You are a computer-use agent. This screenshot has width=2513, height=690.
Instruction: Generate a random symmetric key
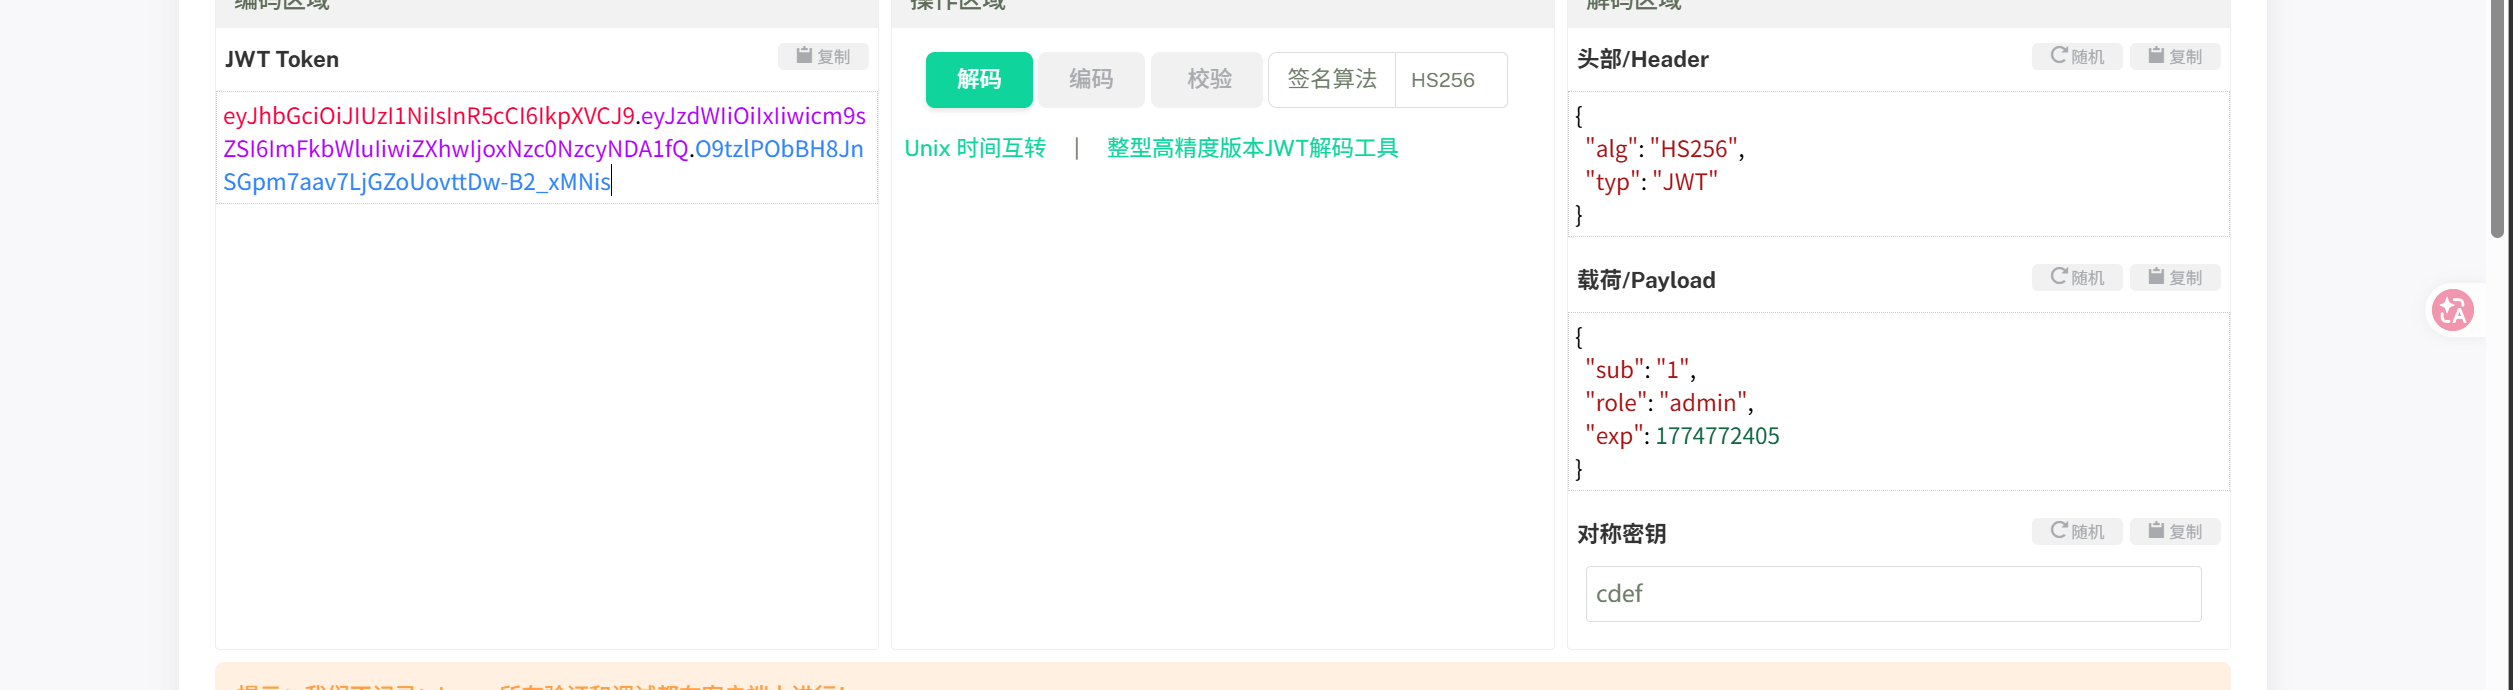[x=2076, y=532]
